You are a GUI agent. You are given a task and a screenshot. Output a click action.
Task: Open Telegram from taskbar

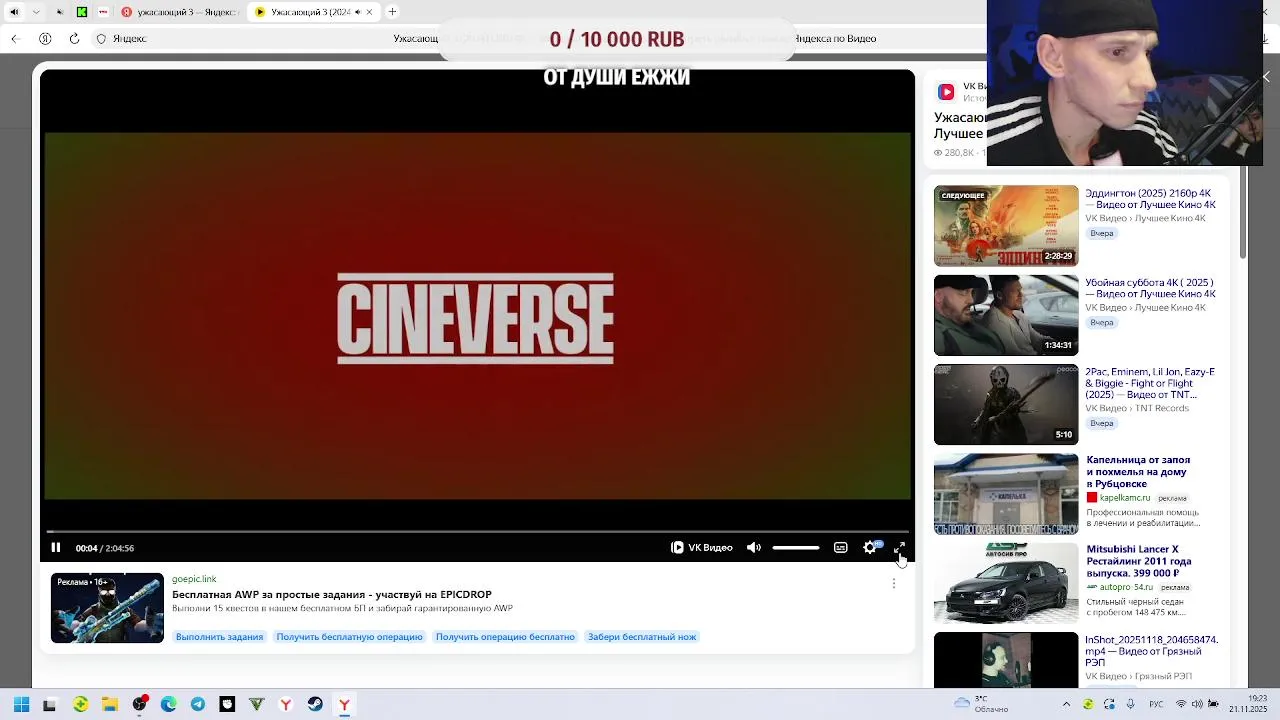coord(198,704)
